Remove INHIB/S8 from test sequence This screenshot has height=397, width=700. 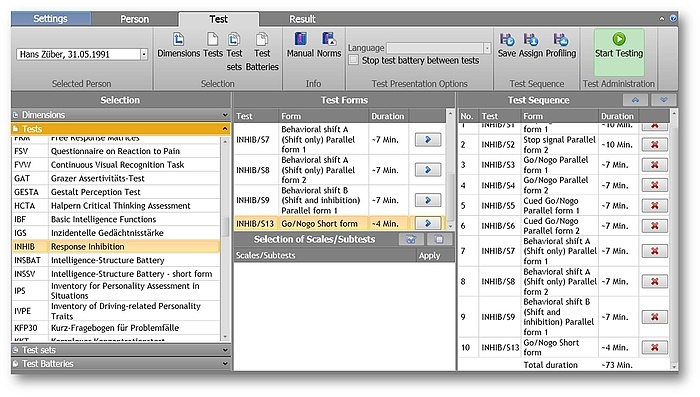(x=654, y=281)
